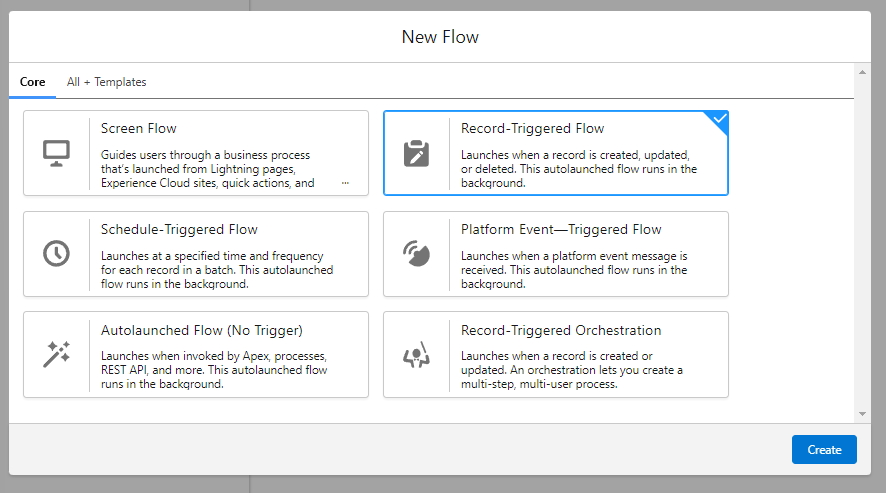Click the Record-Triggered Flow clipboard icon

416,153
